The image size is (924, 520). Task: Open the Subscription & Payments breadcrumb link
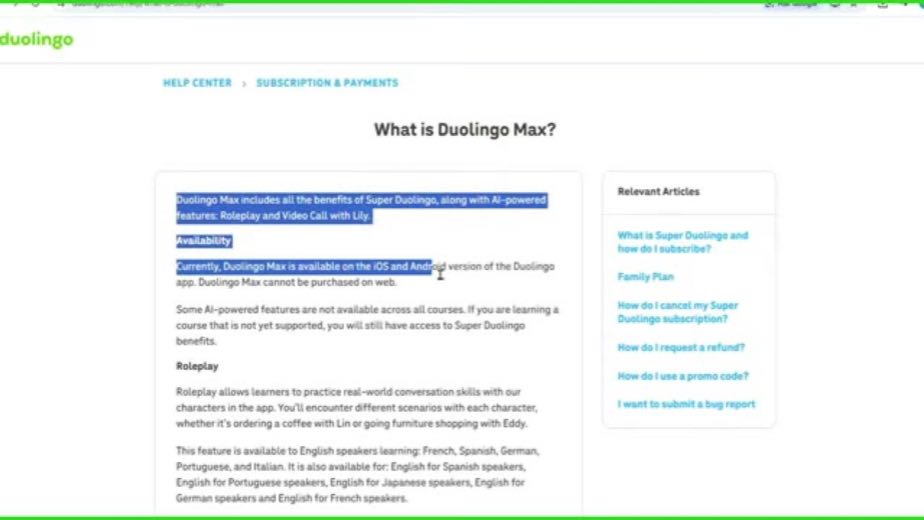(x=327, y=83)
